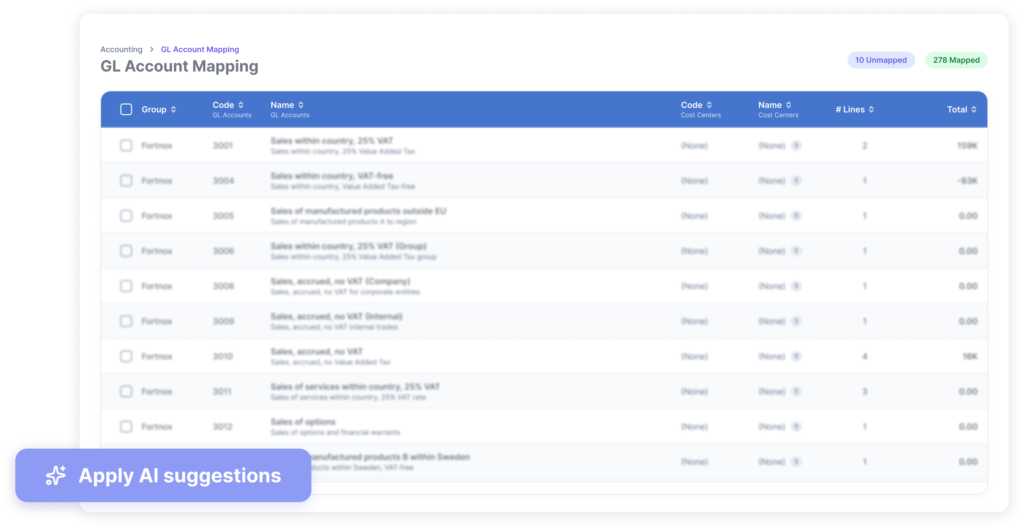Filter by the 278 Mapped badge

point(956,60)
